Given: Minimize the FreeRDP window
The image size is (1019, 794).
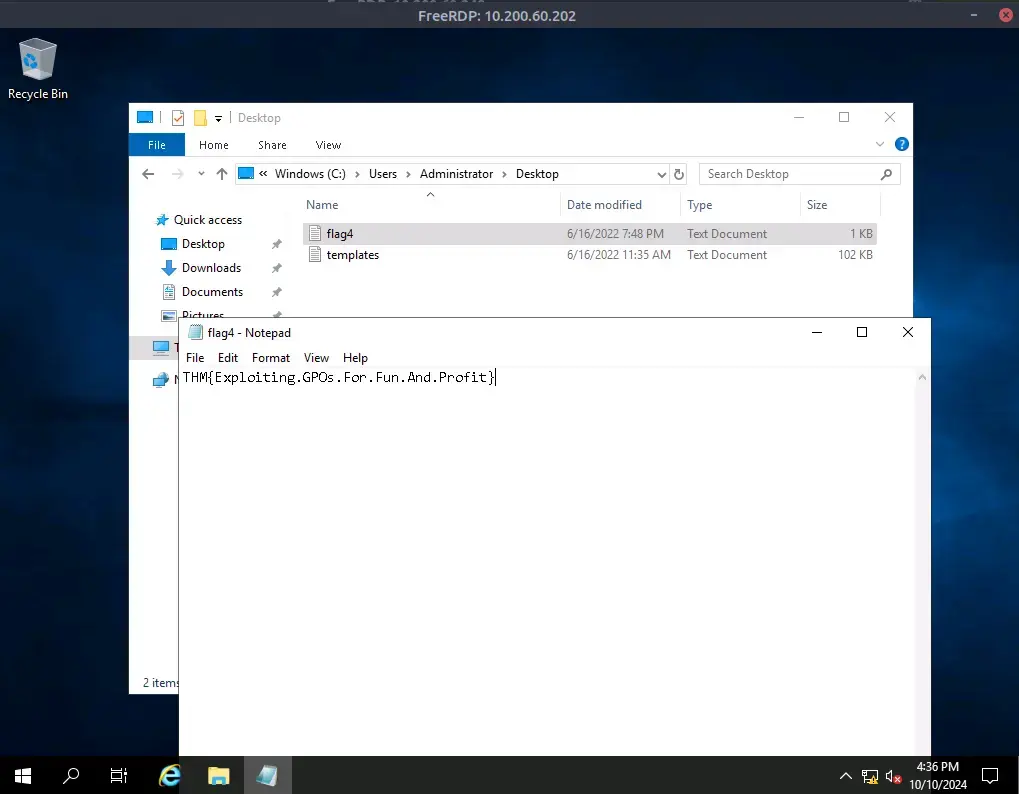Looking at the screenshot, I should tap(974, 15).
